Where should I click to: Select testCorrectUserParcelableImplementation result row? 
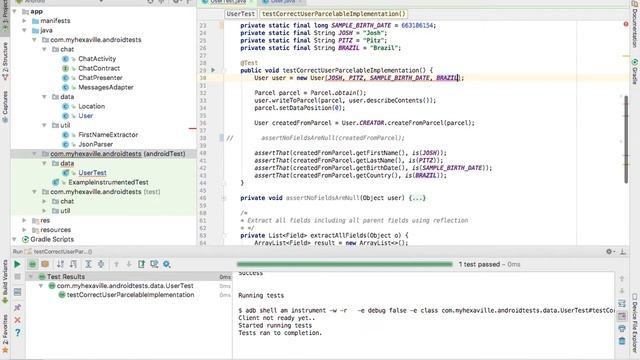(130, 295)
